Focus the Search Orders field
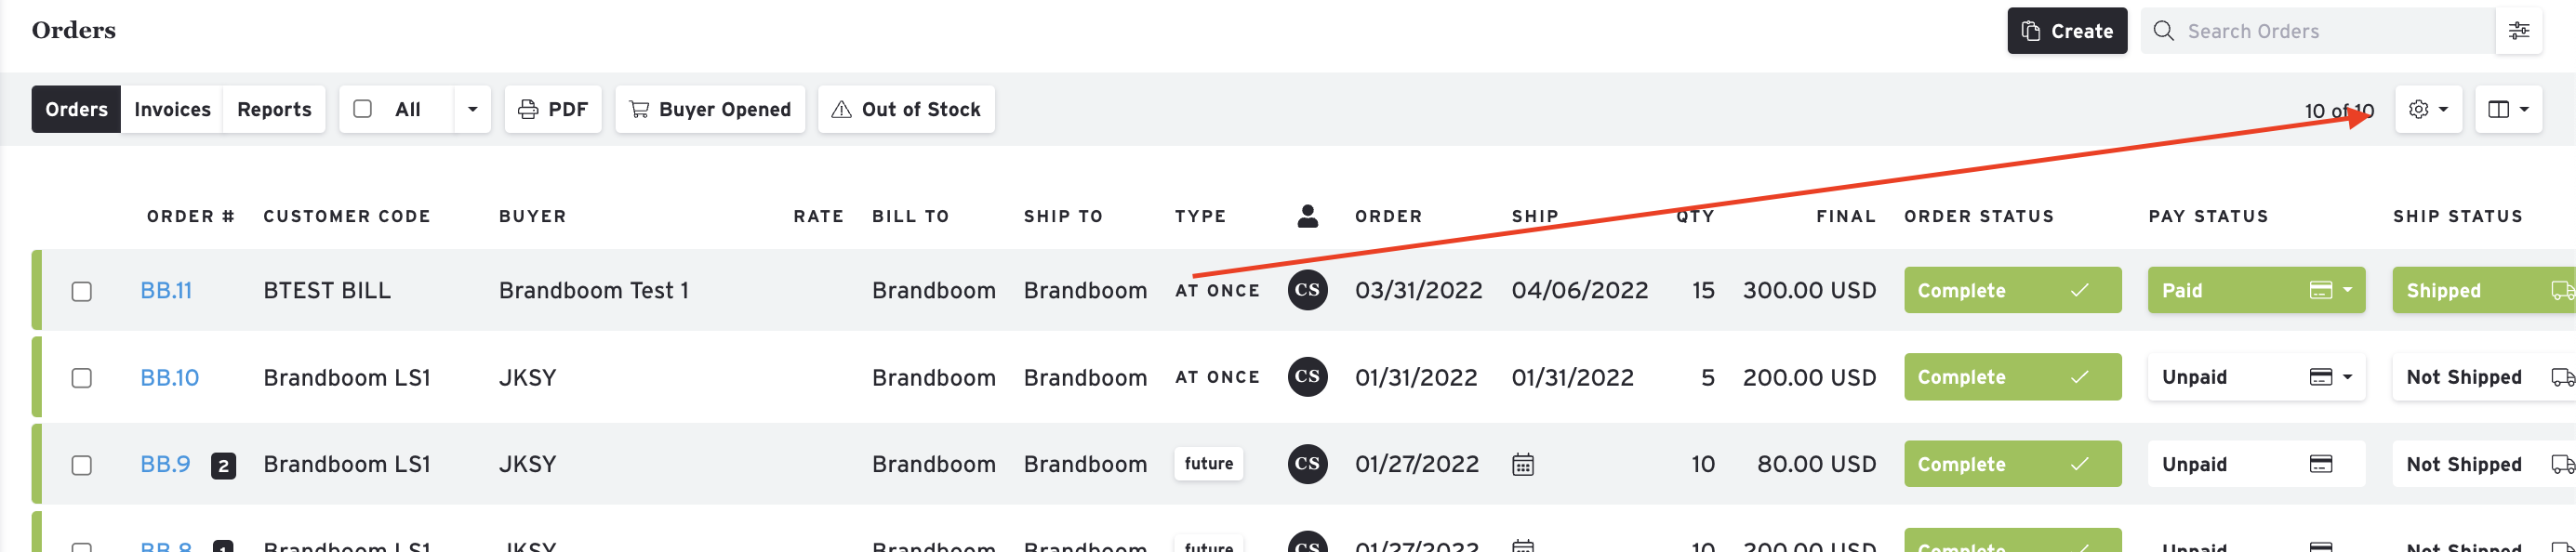The image size is (2576, 552). (x=2317, y=31)
